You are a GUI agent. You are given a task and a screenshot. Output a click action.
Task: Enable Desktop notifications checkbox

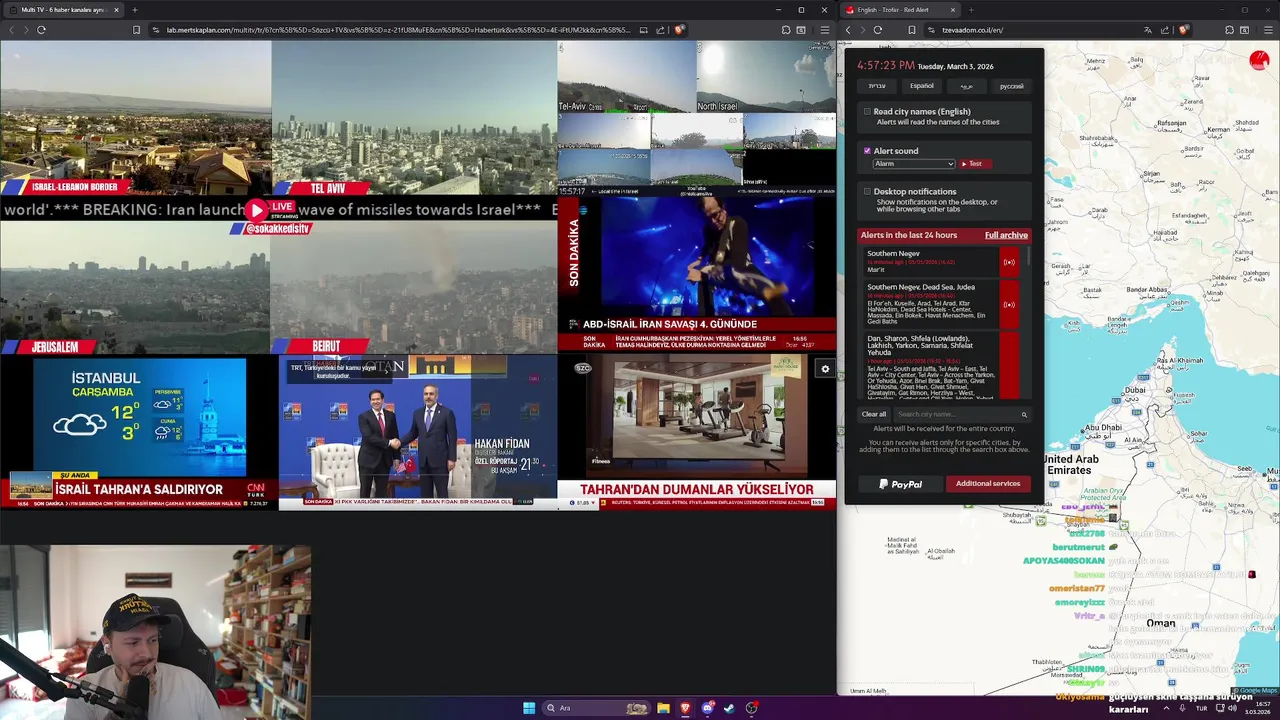coord(867,191)
